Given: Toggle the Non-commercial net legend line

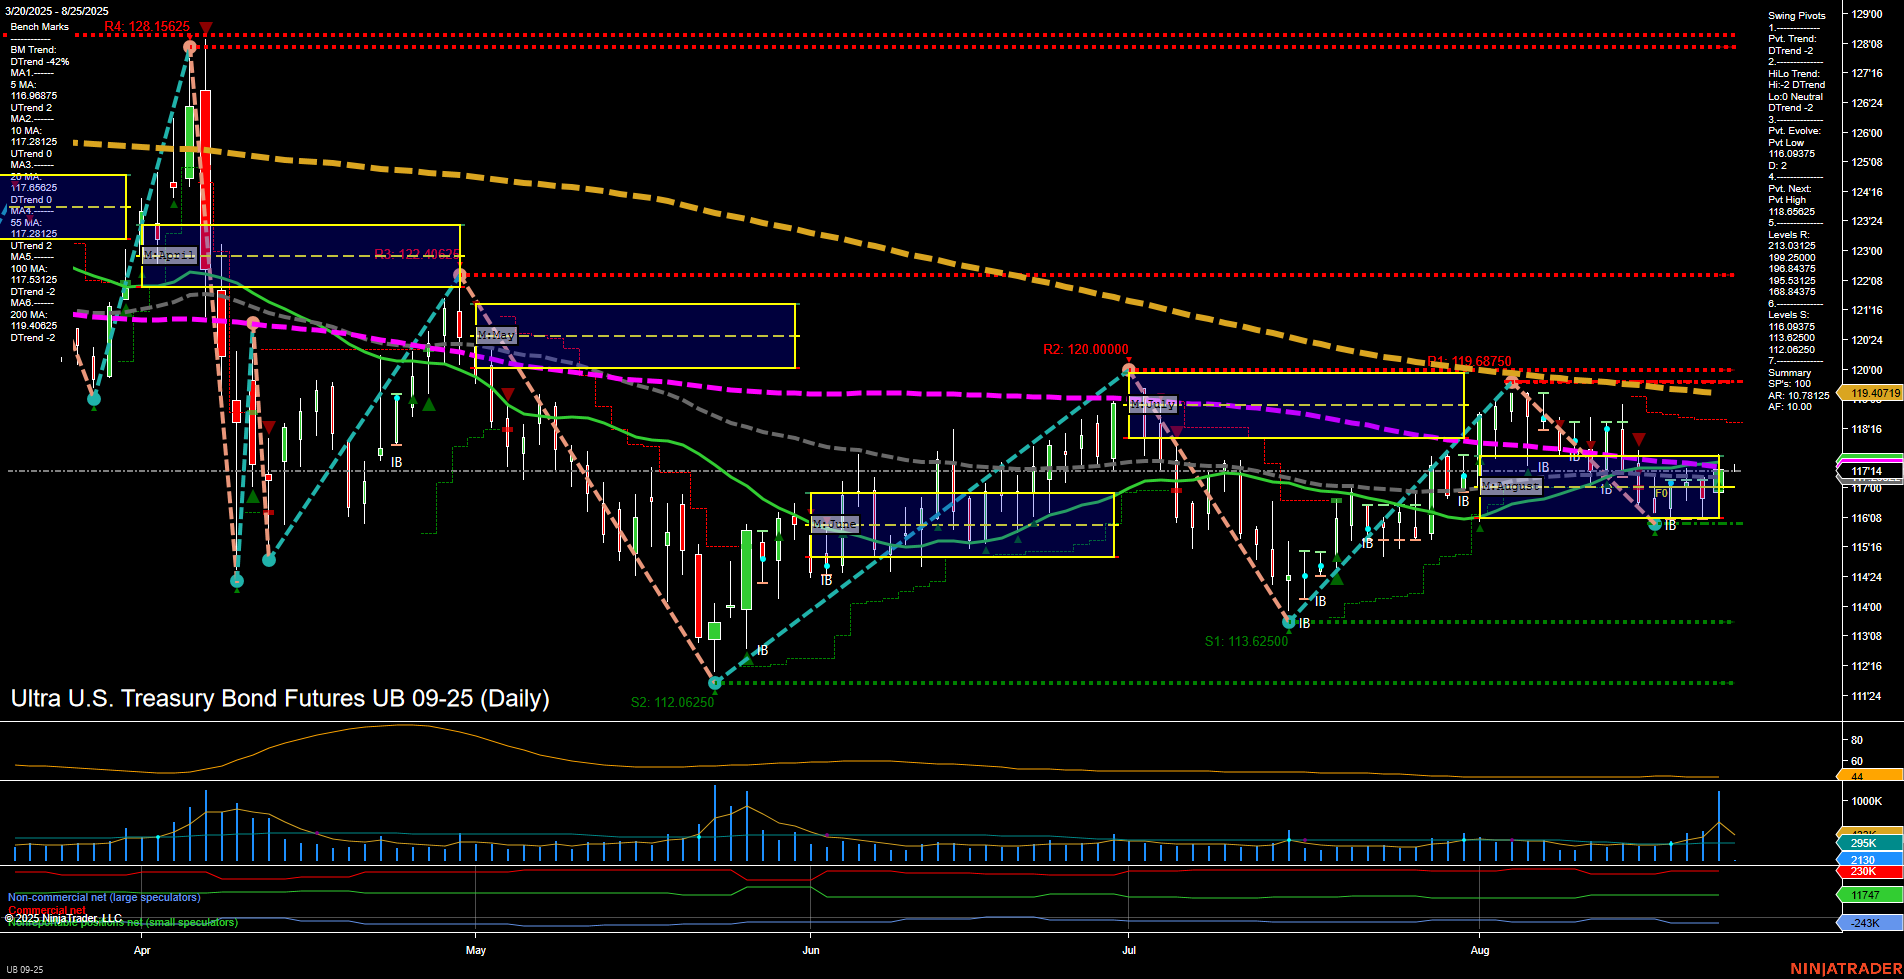Looking at the screenshot, I should [x=103, y=897].
